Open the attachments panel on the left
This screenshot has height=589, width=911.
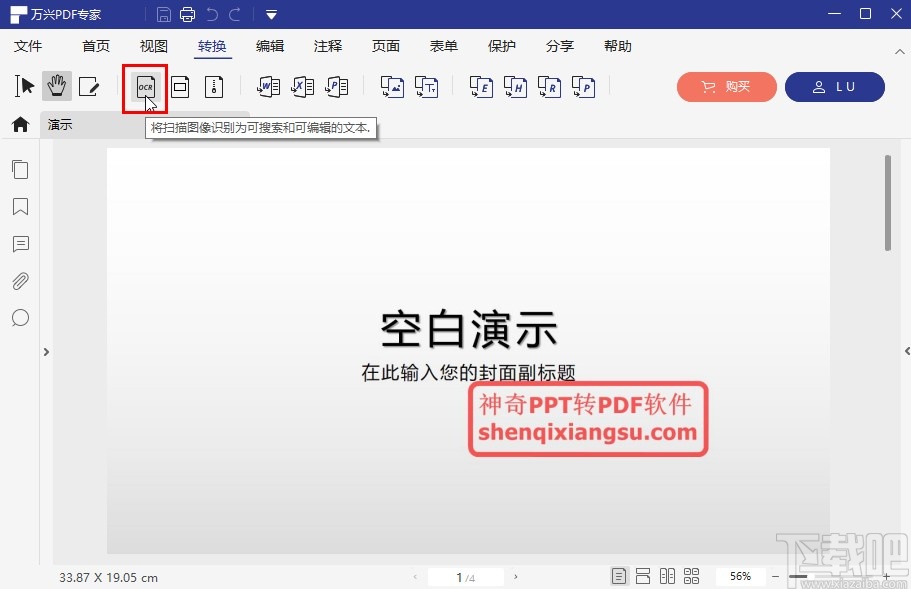[20, 281]
